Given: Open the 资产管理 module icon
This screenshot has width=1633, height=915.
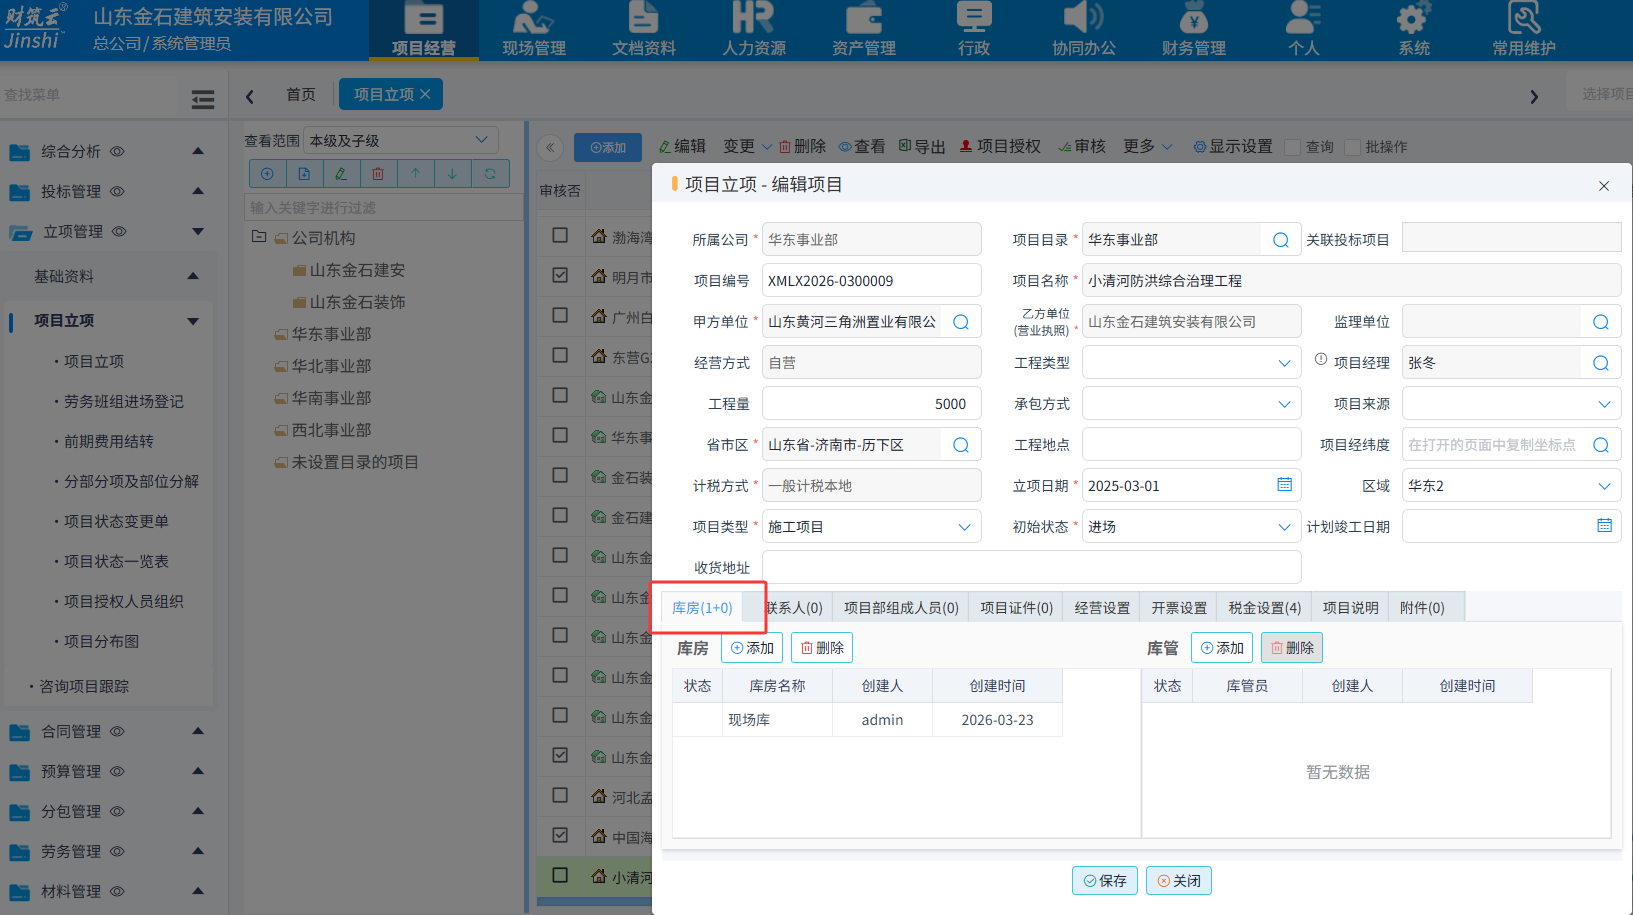Looking at the screenshot, I should 863,29.
